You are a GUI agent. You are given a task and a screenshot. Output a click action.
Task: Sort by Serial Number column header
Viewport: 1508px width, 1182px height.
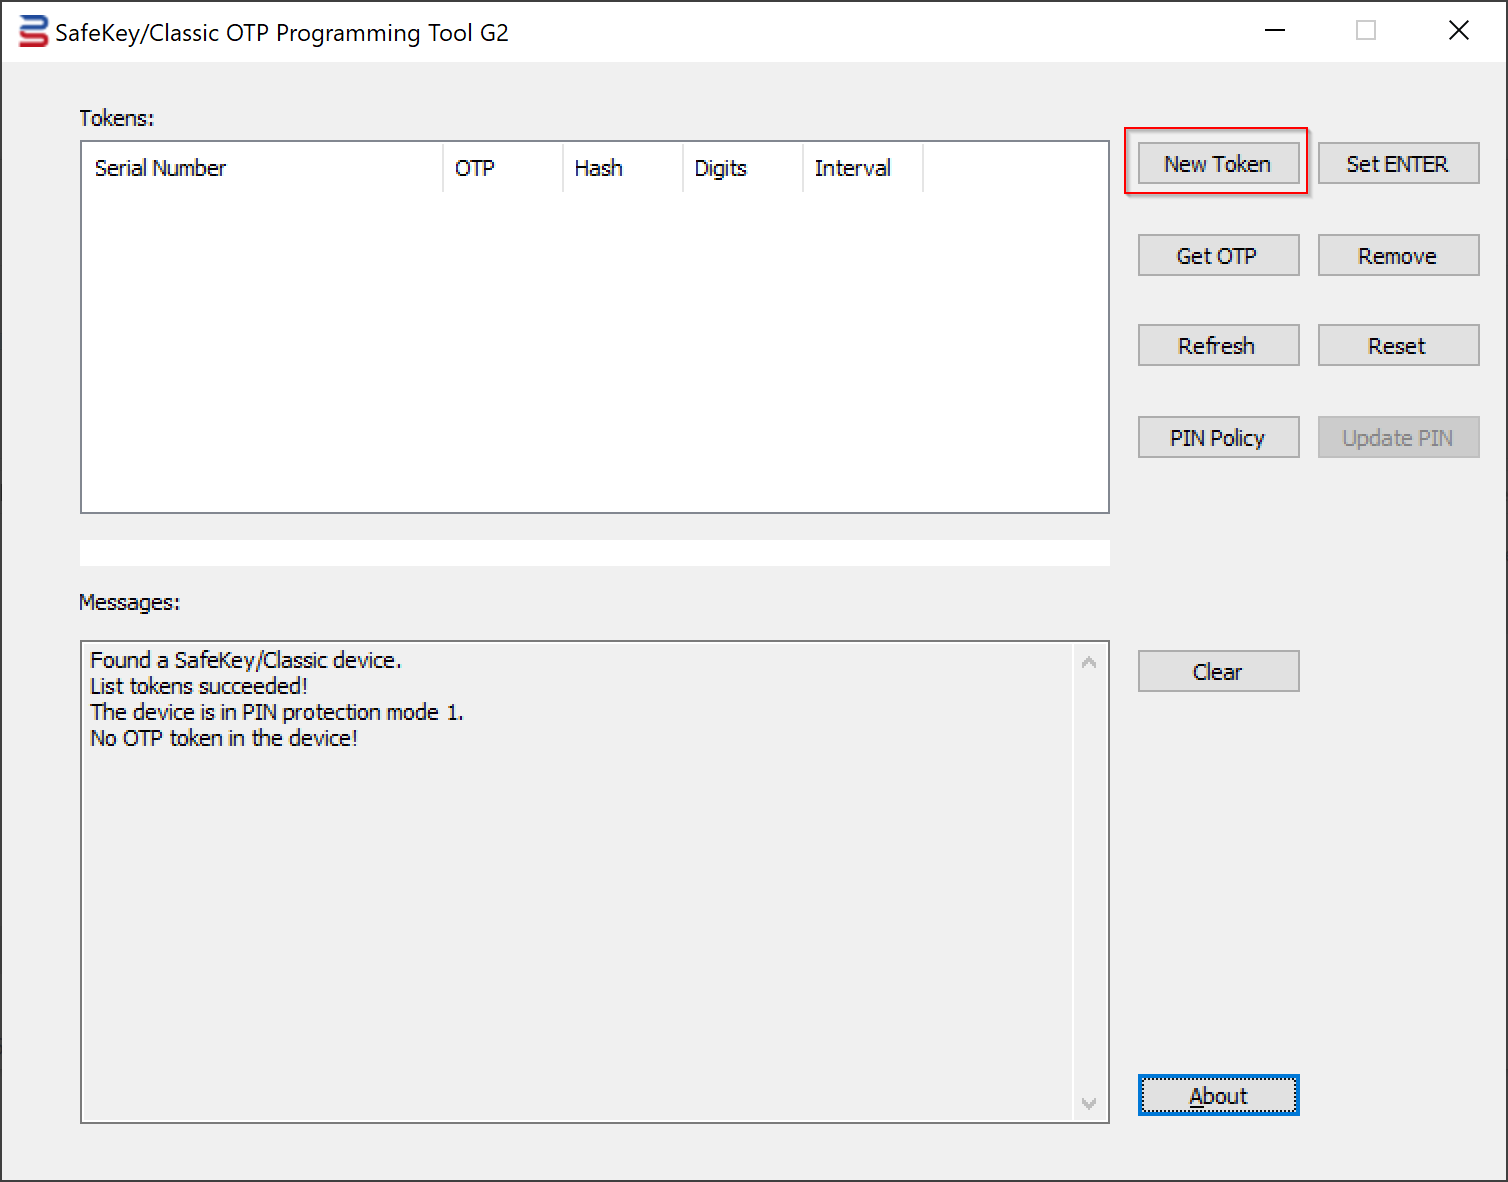[x=262, y=168]
